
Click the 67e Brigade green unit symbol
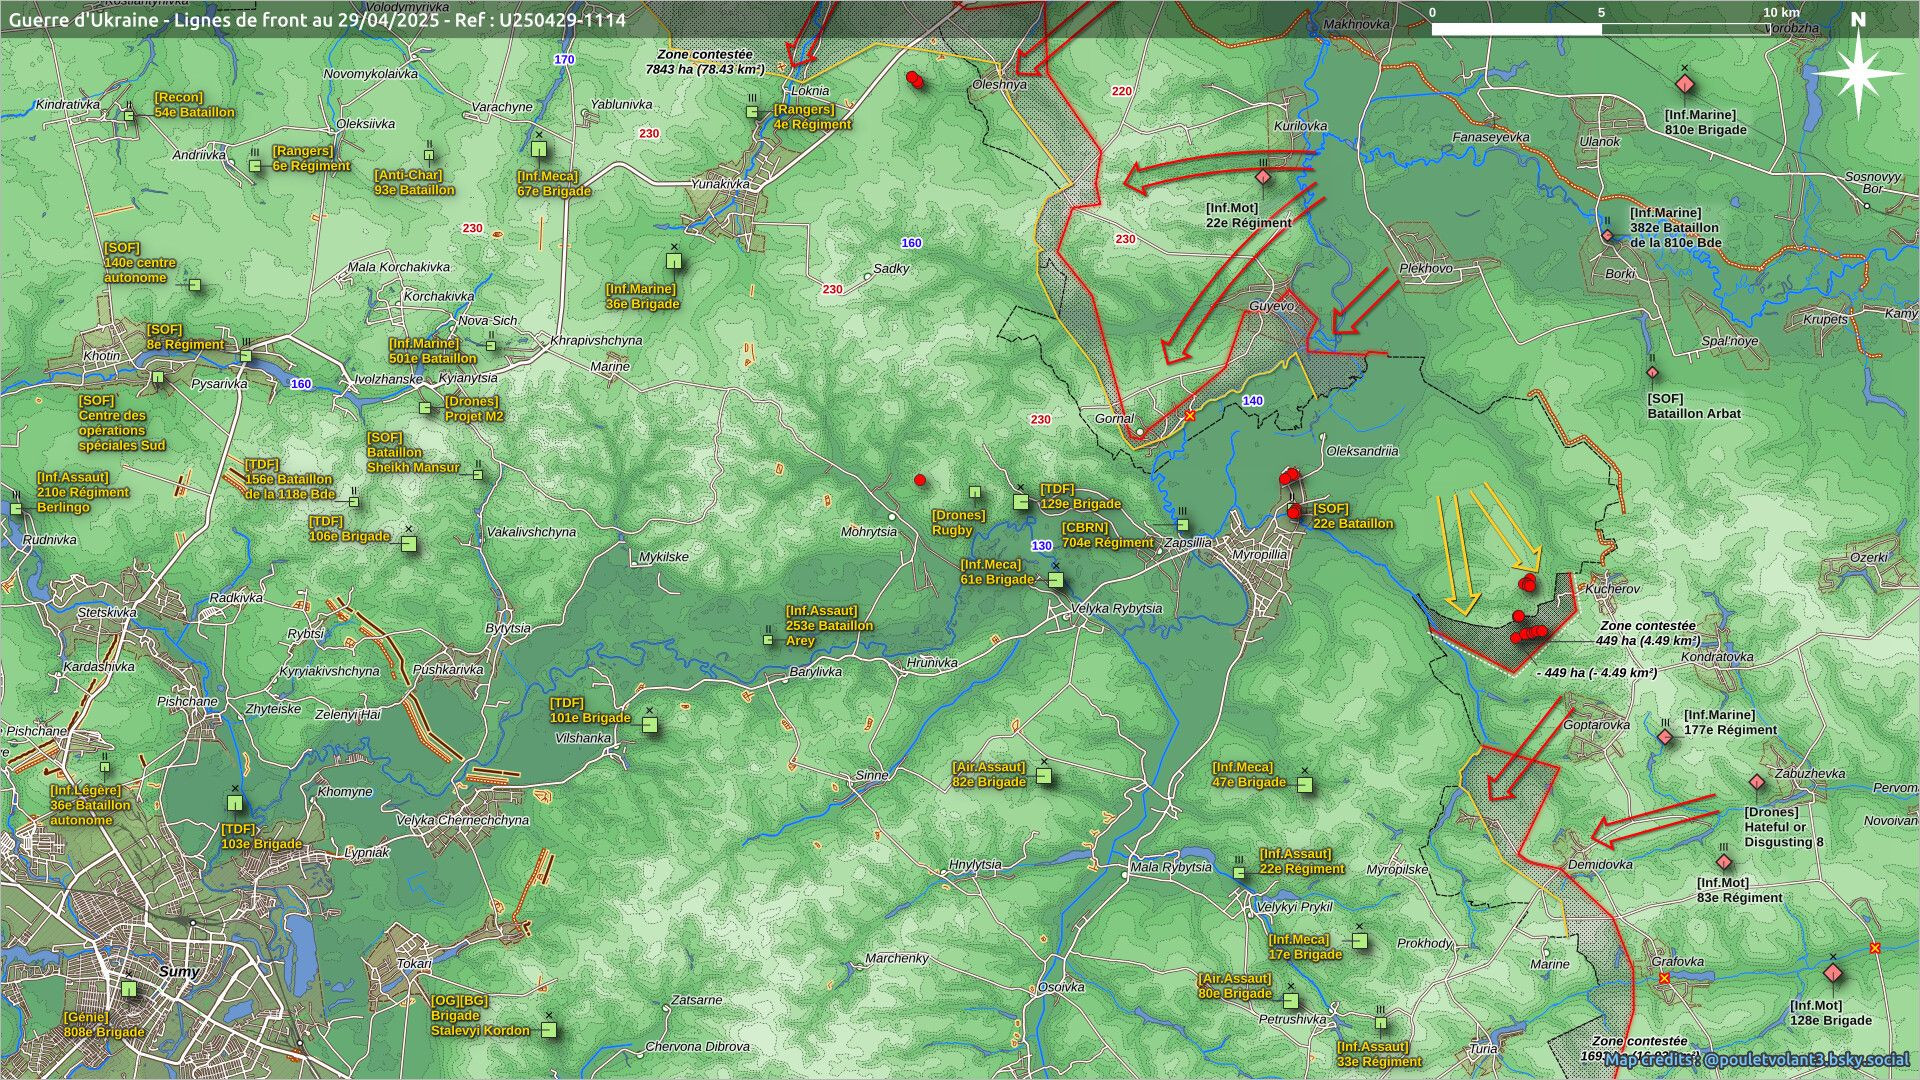pos(539,150)
